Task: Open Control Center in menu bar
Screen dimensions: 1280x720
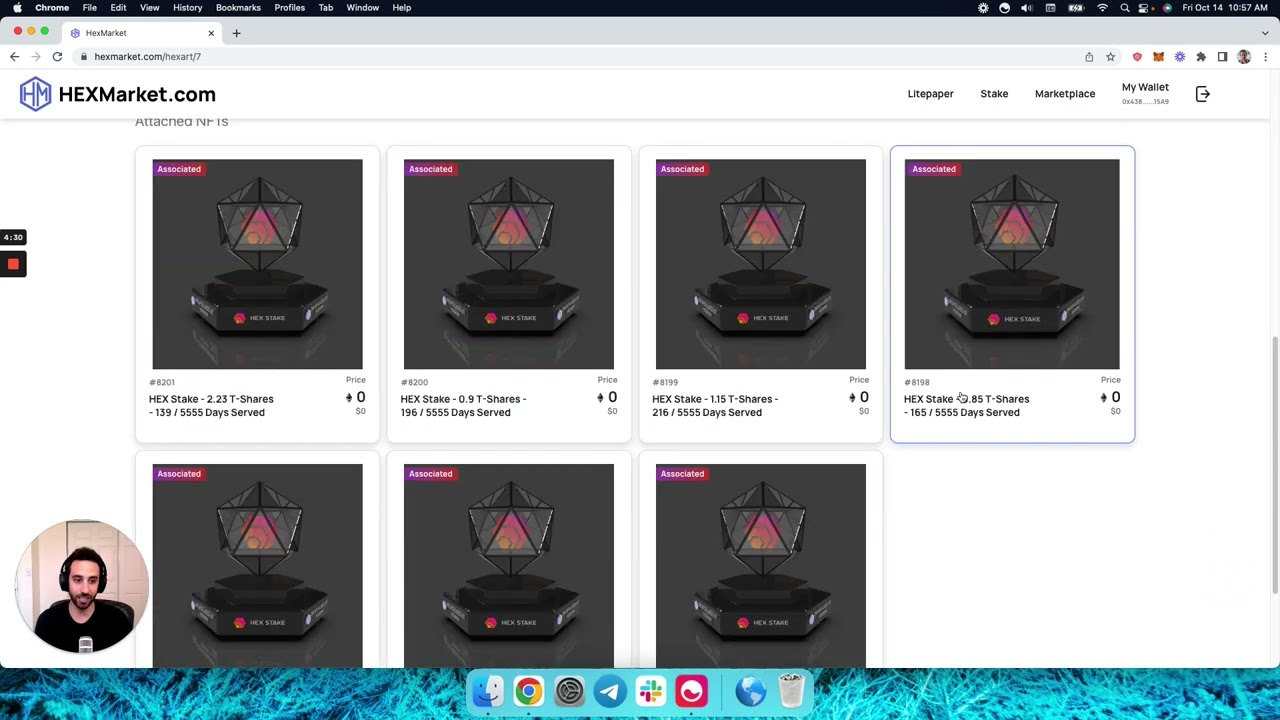Action: 1145,8
